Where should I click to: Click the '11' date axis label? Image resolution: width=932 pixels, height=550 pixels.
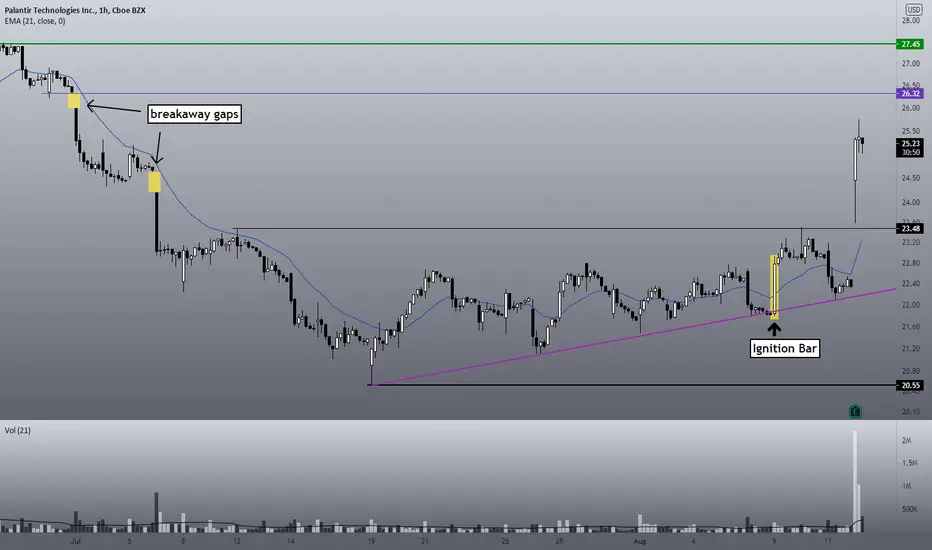[828, 541]
